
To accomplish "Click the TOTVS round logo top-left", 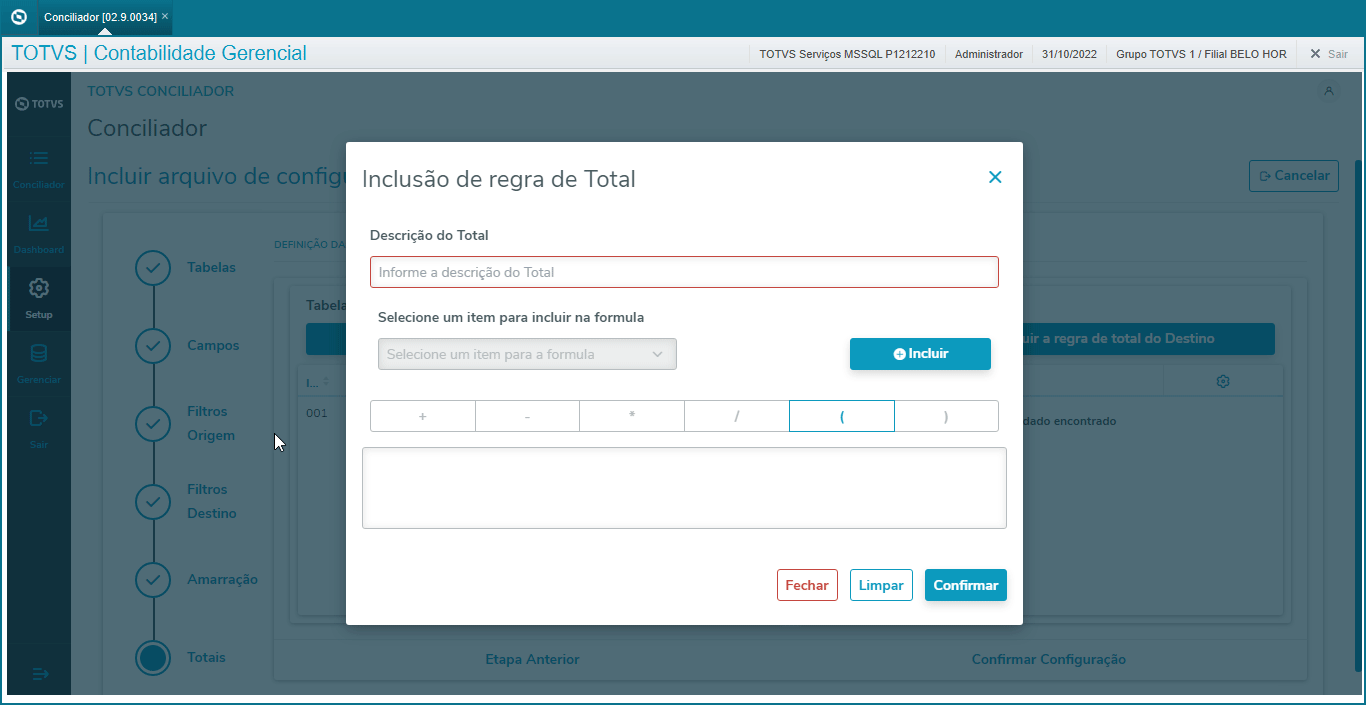I will 18,17.
